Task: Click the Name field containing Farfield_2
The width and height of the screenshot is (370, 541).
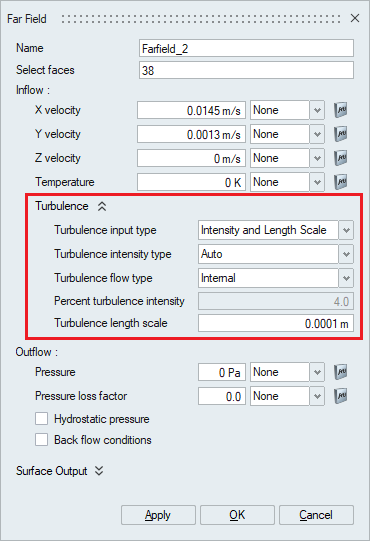Action: 246,48
